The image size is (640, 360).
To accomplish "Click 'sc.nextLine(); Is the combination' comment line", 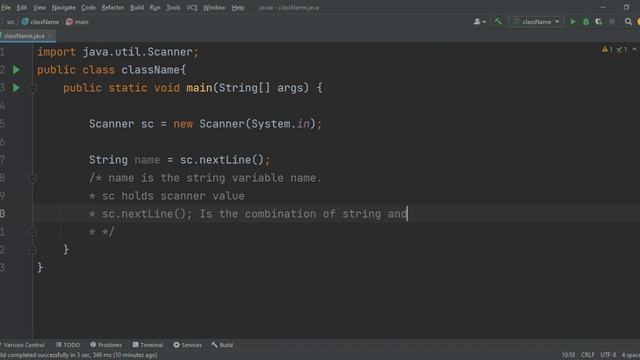I will [249, 214].
